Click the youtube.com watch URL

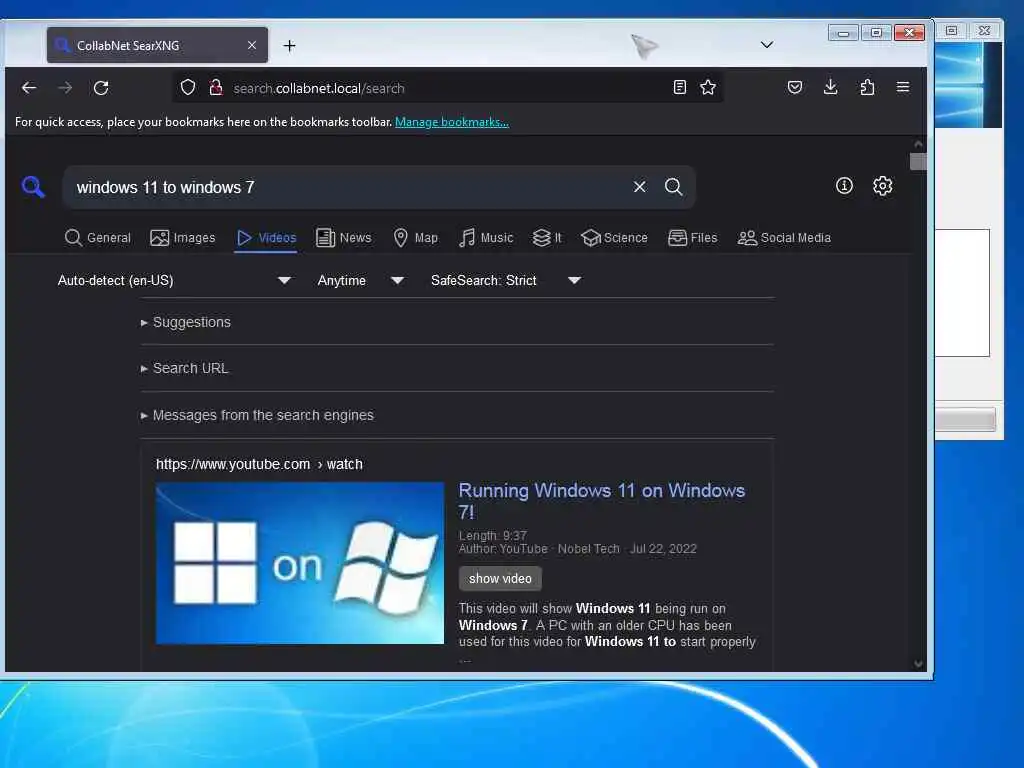click(259, 464)
